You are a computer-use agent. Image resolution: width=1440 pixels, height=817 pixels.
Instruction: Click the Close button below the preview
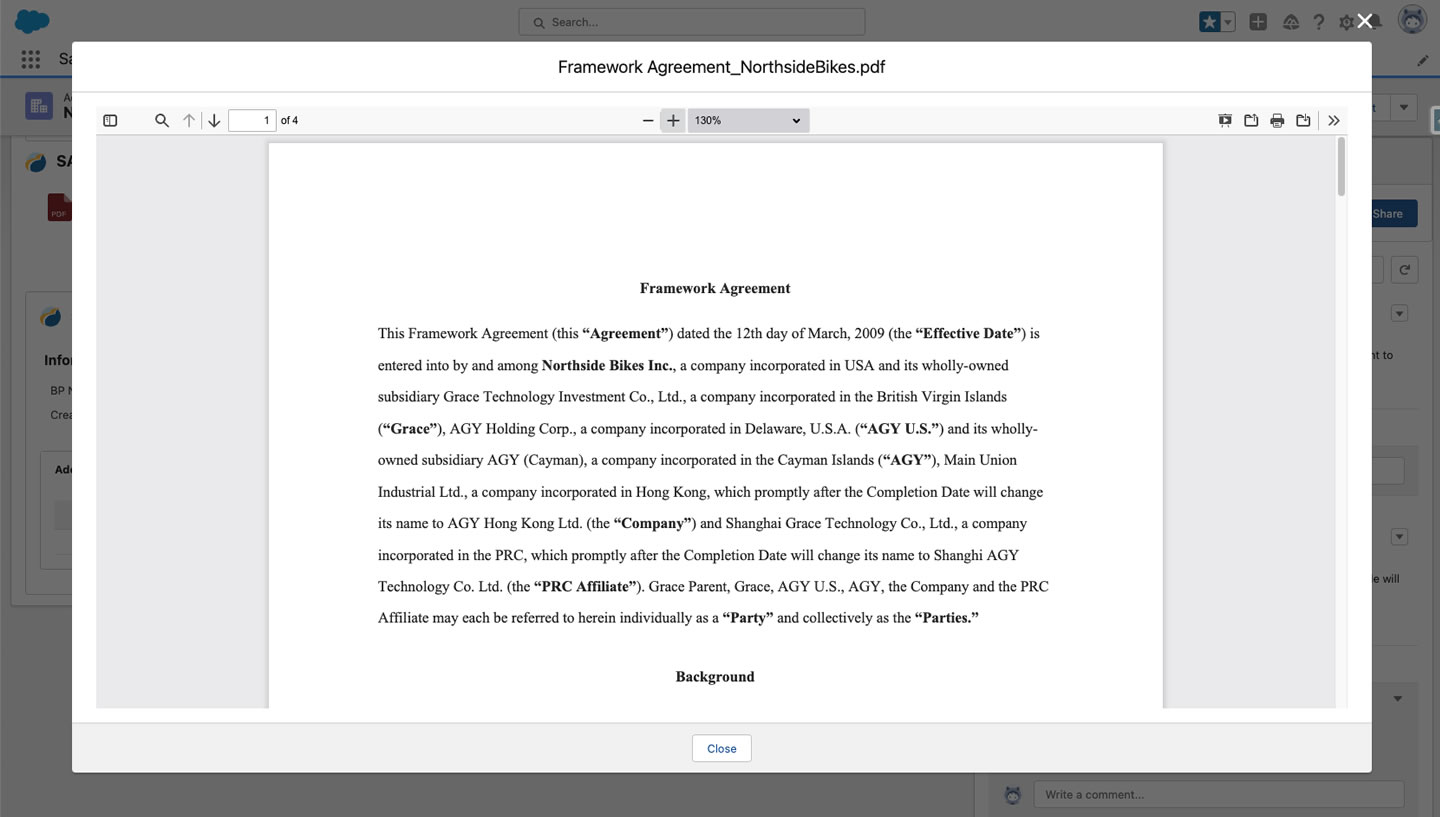721,748
